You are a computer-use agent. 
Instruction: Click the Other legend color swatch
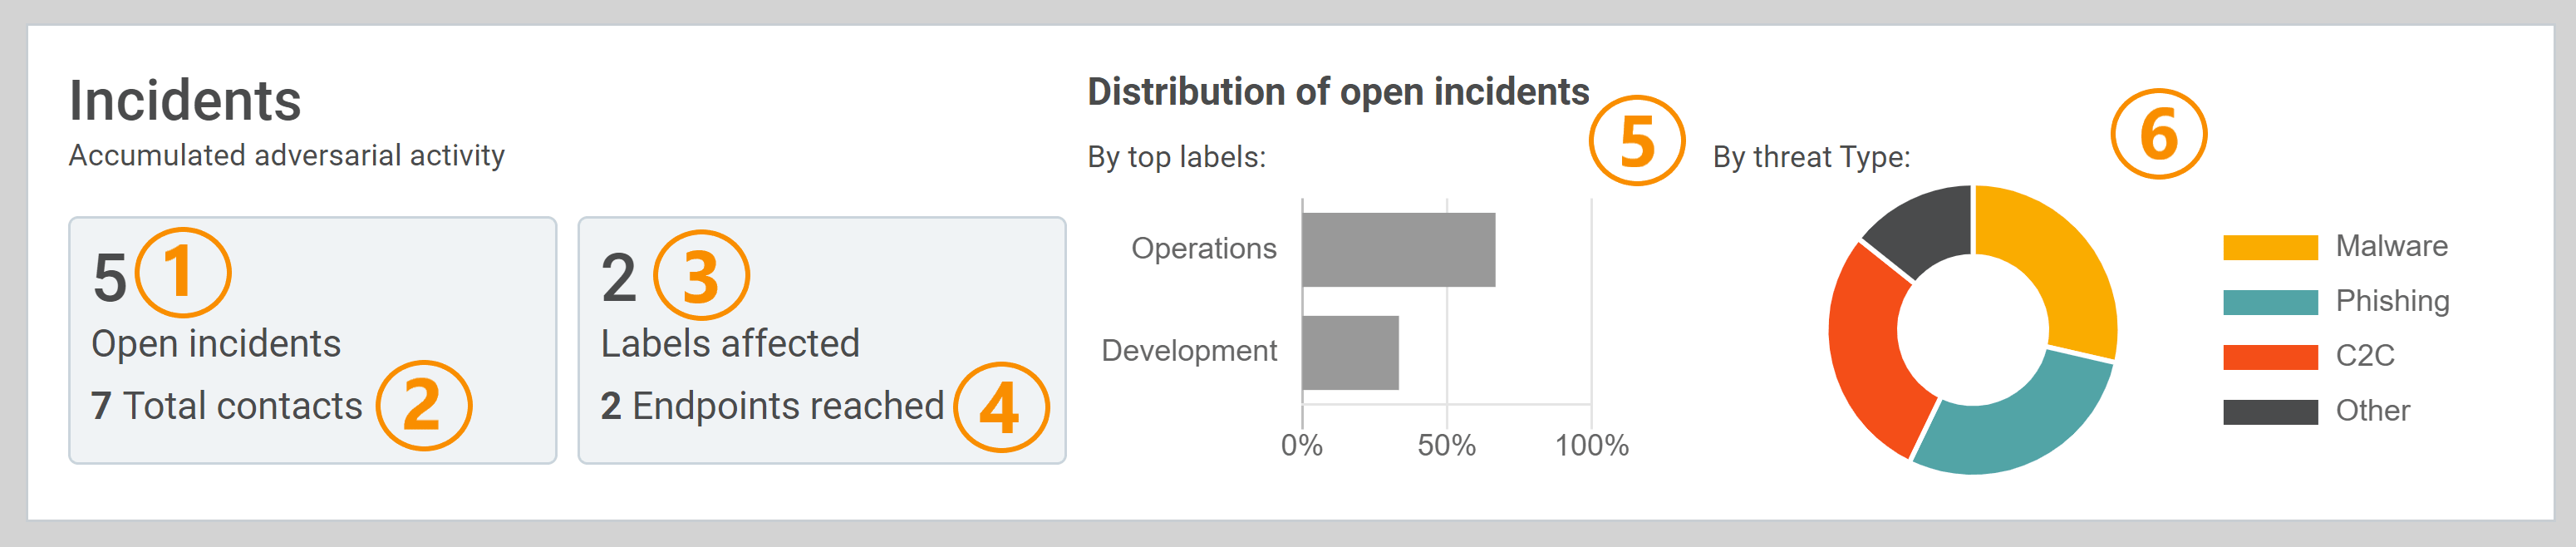pyautogui.click(x=2269, y=411)
